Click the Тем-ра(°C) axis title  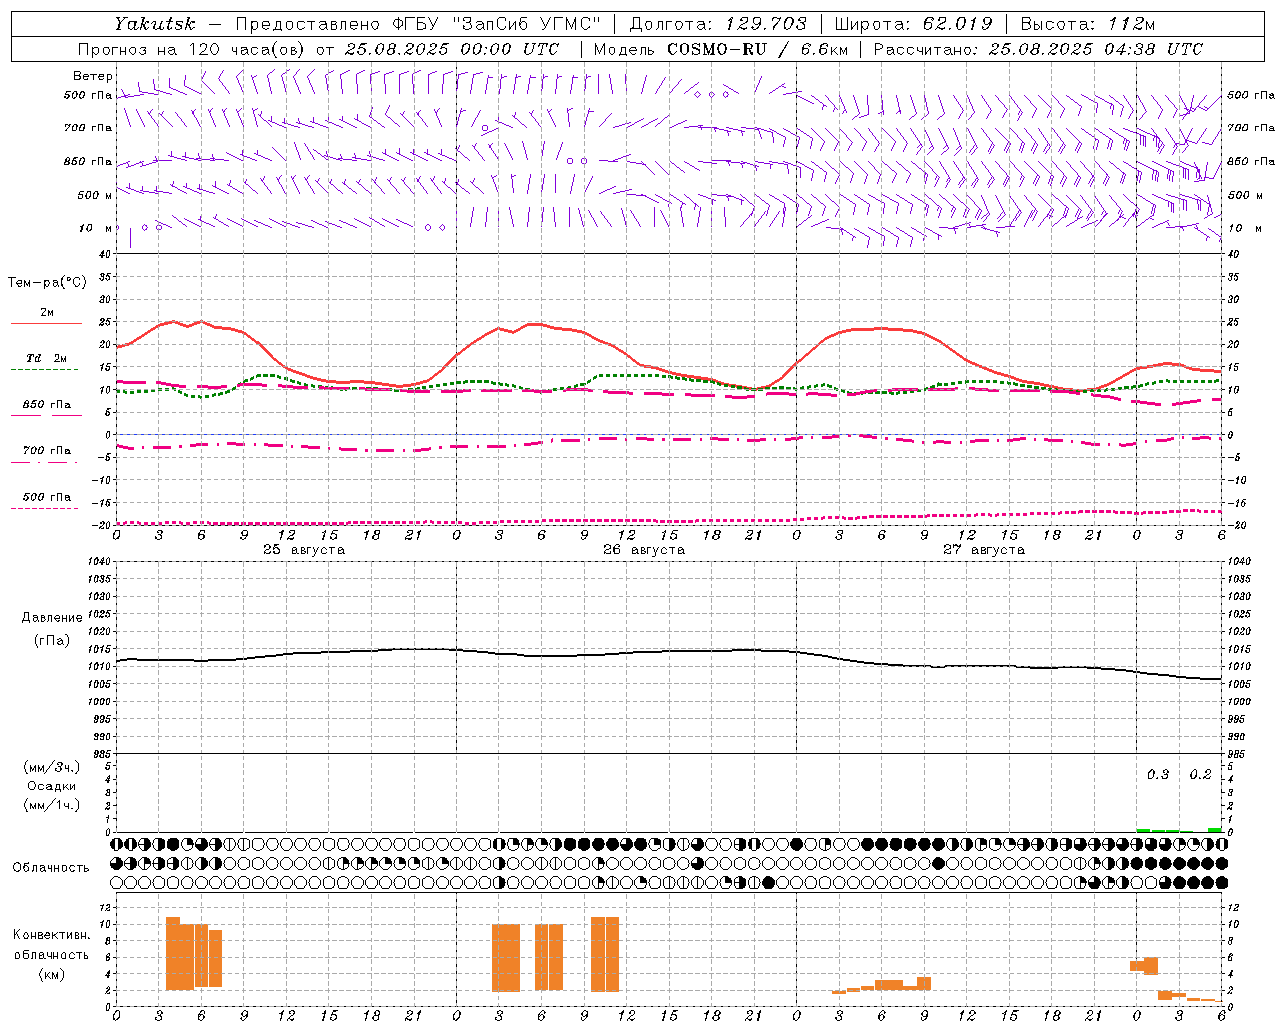coord(47,283)
